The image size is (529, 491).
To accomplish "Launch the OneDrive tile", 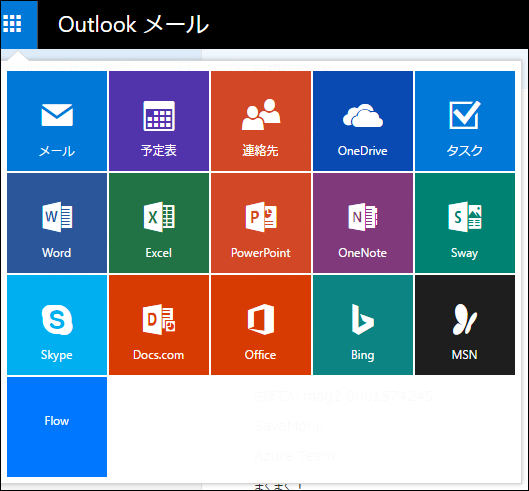I will pos(363,121).
